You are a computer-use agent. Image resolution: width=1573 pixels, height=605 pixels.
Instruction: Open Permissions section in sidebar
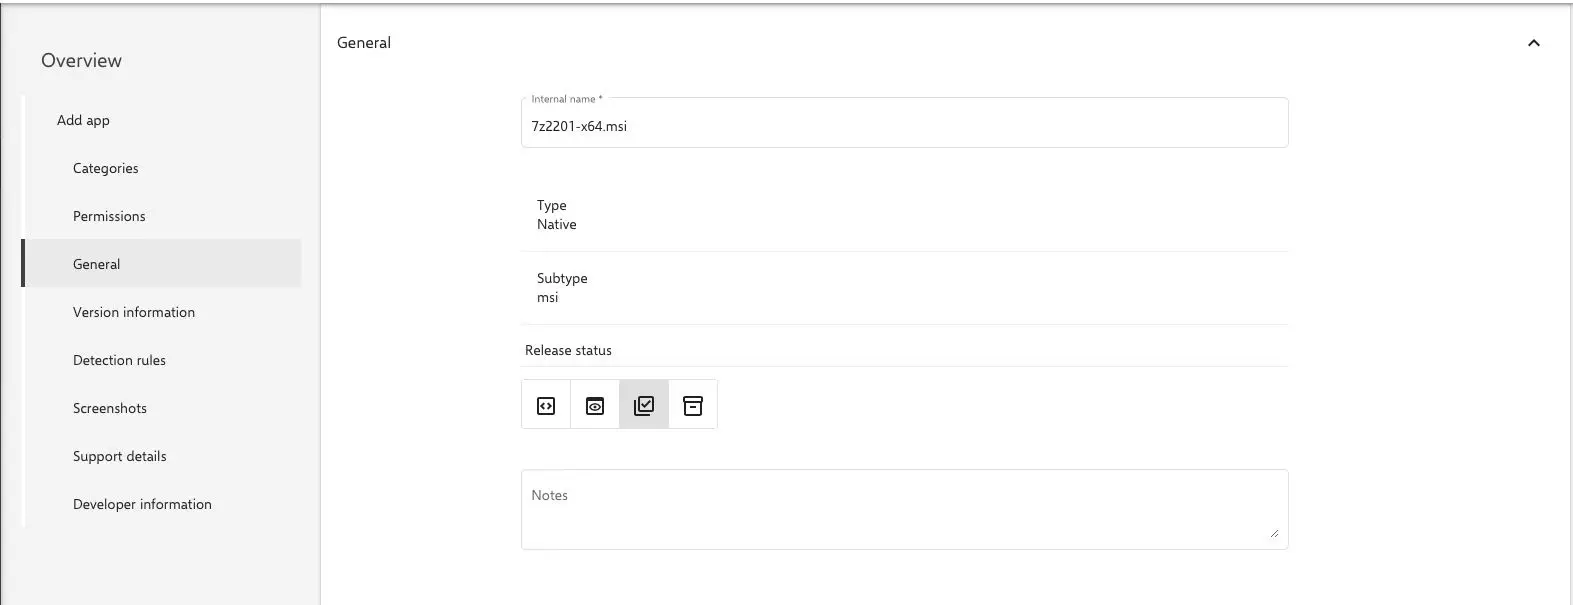click(x=109, y=216)
